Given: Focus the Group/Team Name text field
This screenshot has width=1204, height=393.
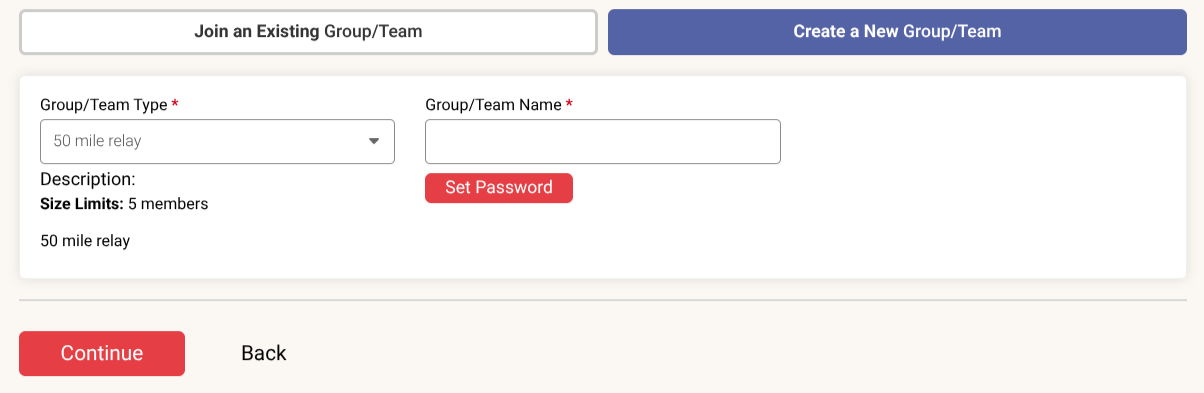Looking at the screenshot, I should [603, 142].
